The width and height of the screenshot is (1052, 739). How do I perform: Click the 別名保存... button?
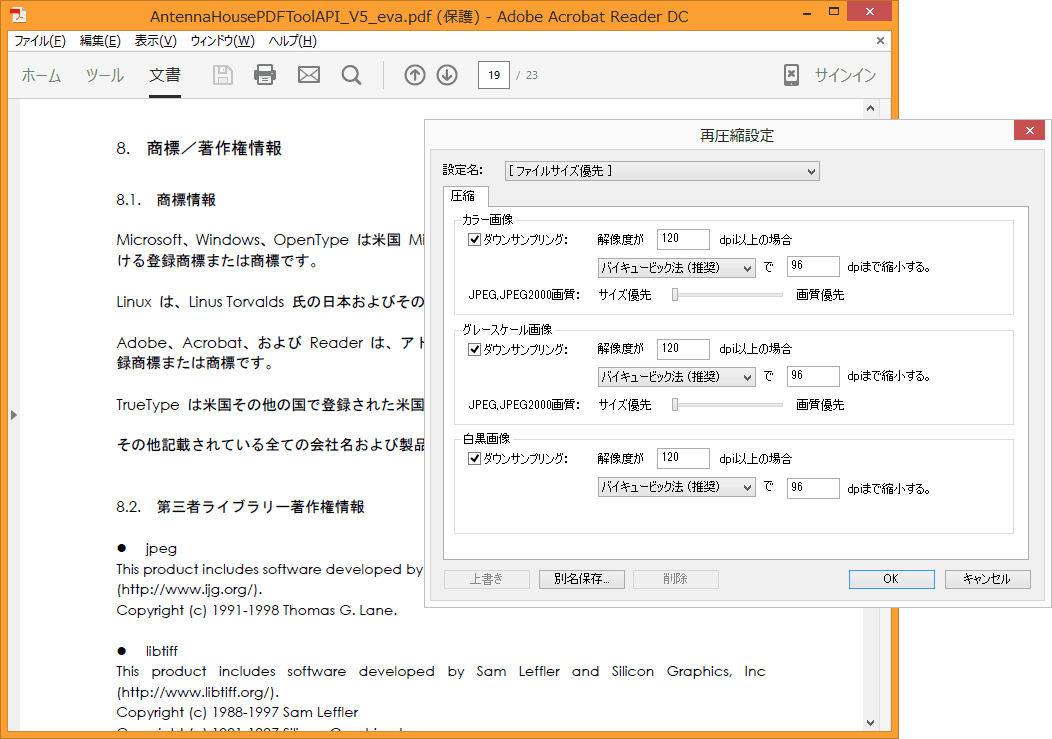coord(582,579)
